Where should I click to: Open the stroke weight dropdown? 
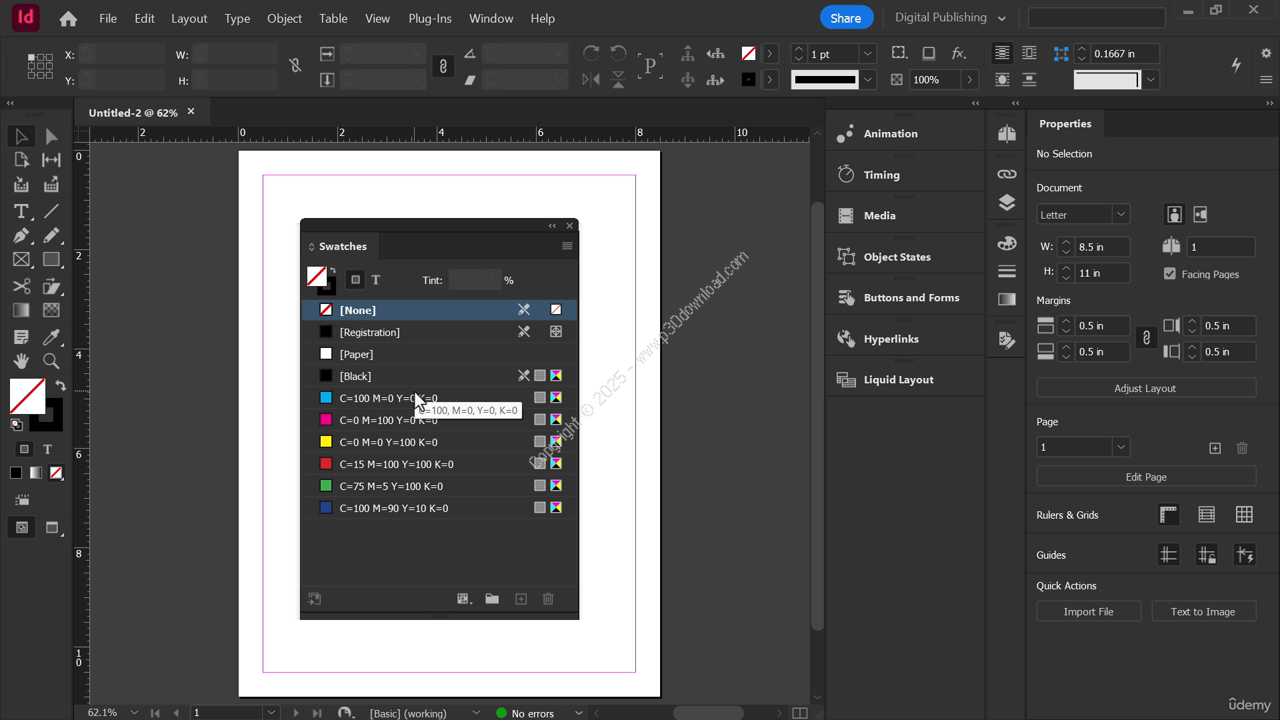click(x=867, y=54)
